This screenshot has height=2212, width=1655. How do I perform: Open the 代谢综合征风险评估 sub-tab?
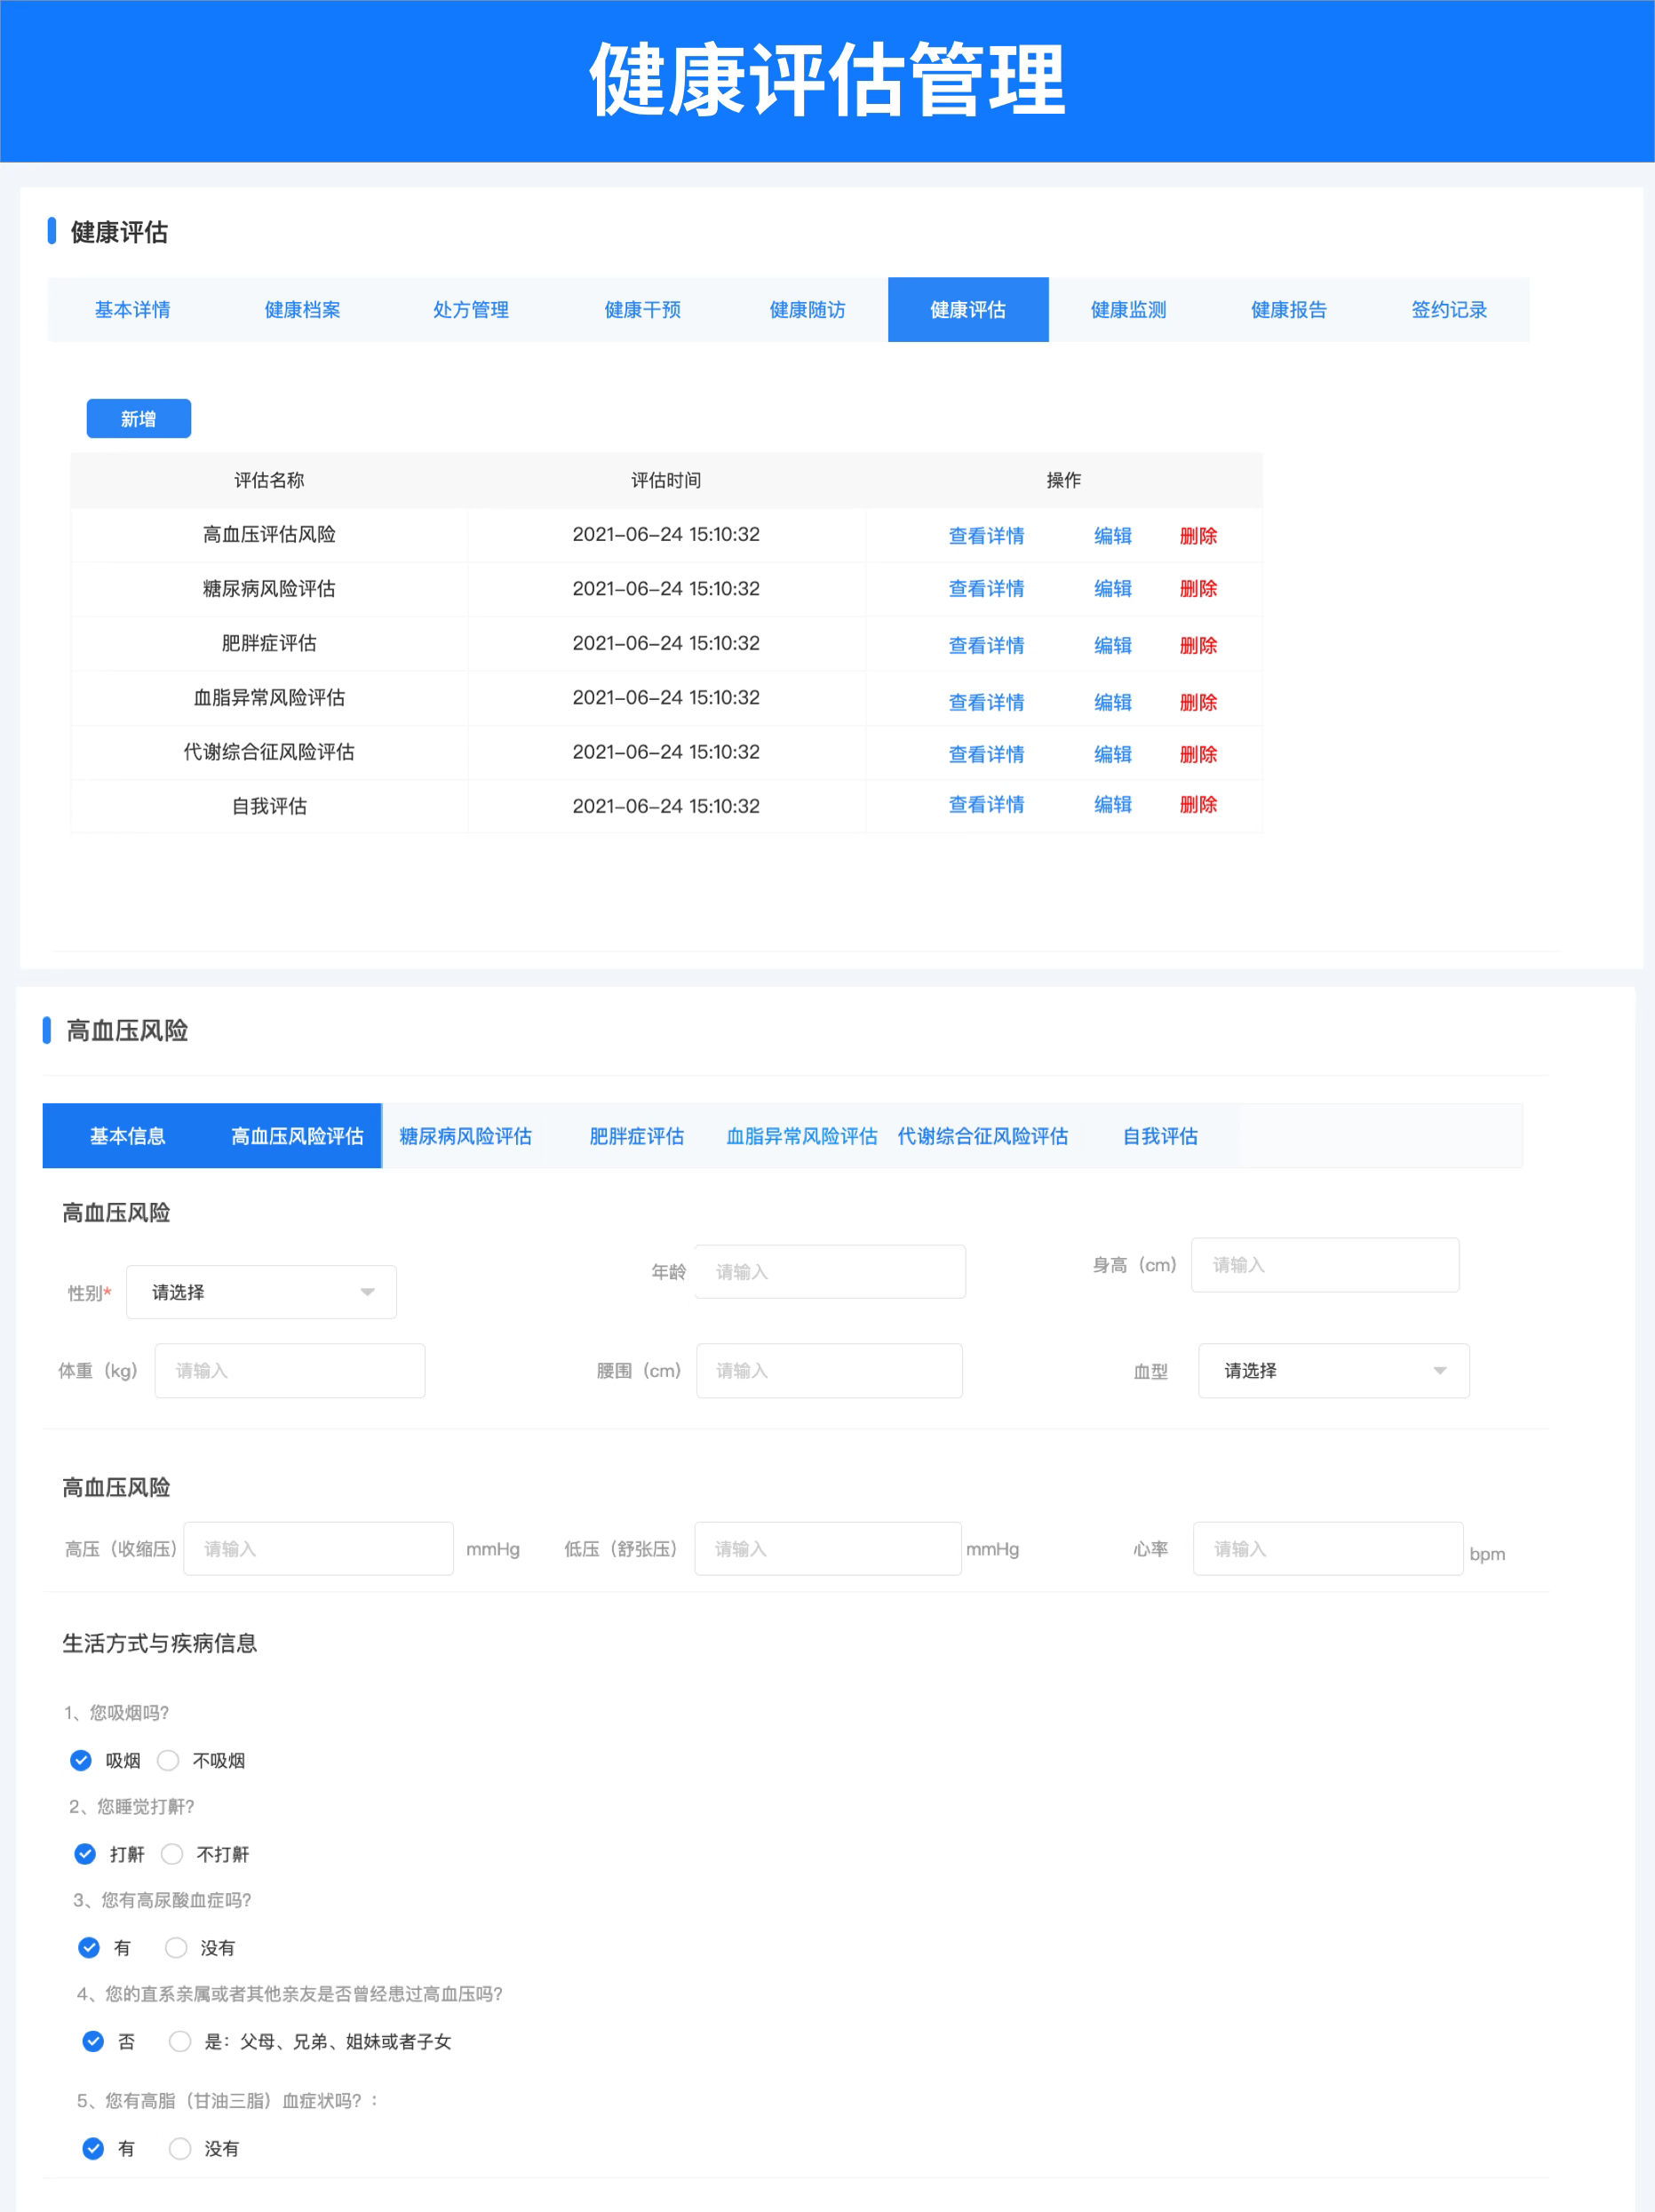tap(982, 1136)
